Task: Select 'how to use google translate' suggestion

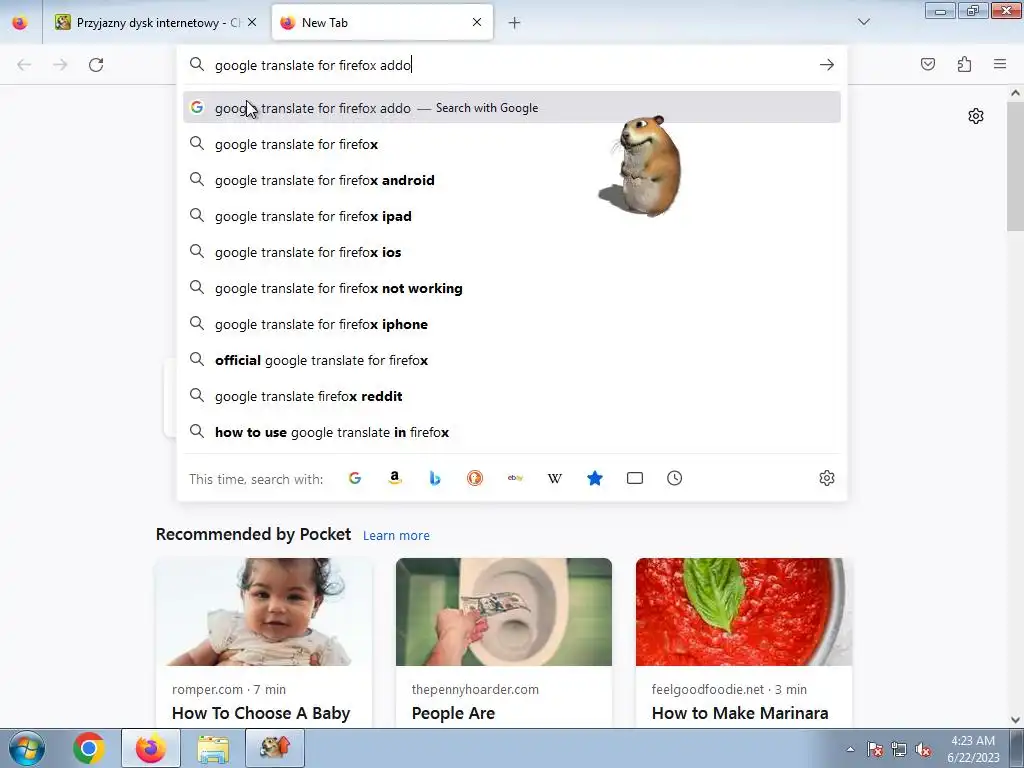Action: coord(512,432)
